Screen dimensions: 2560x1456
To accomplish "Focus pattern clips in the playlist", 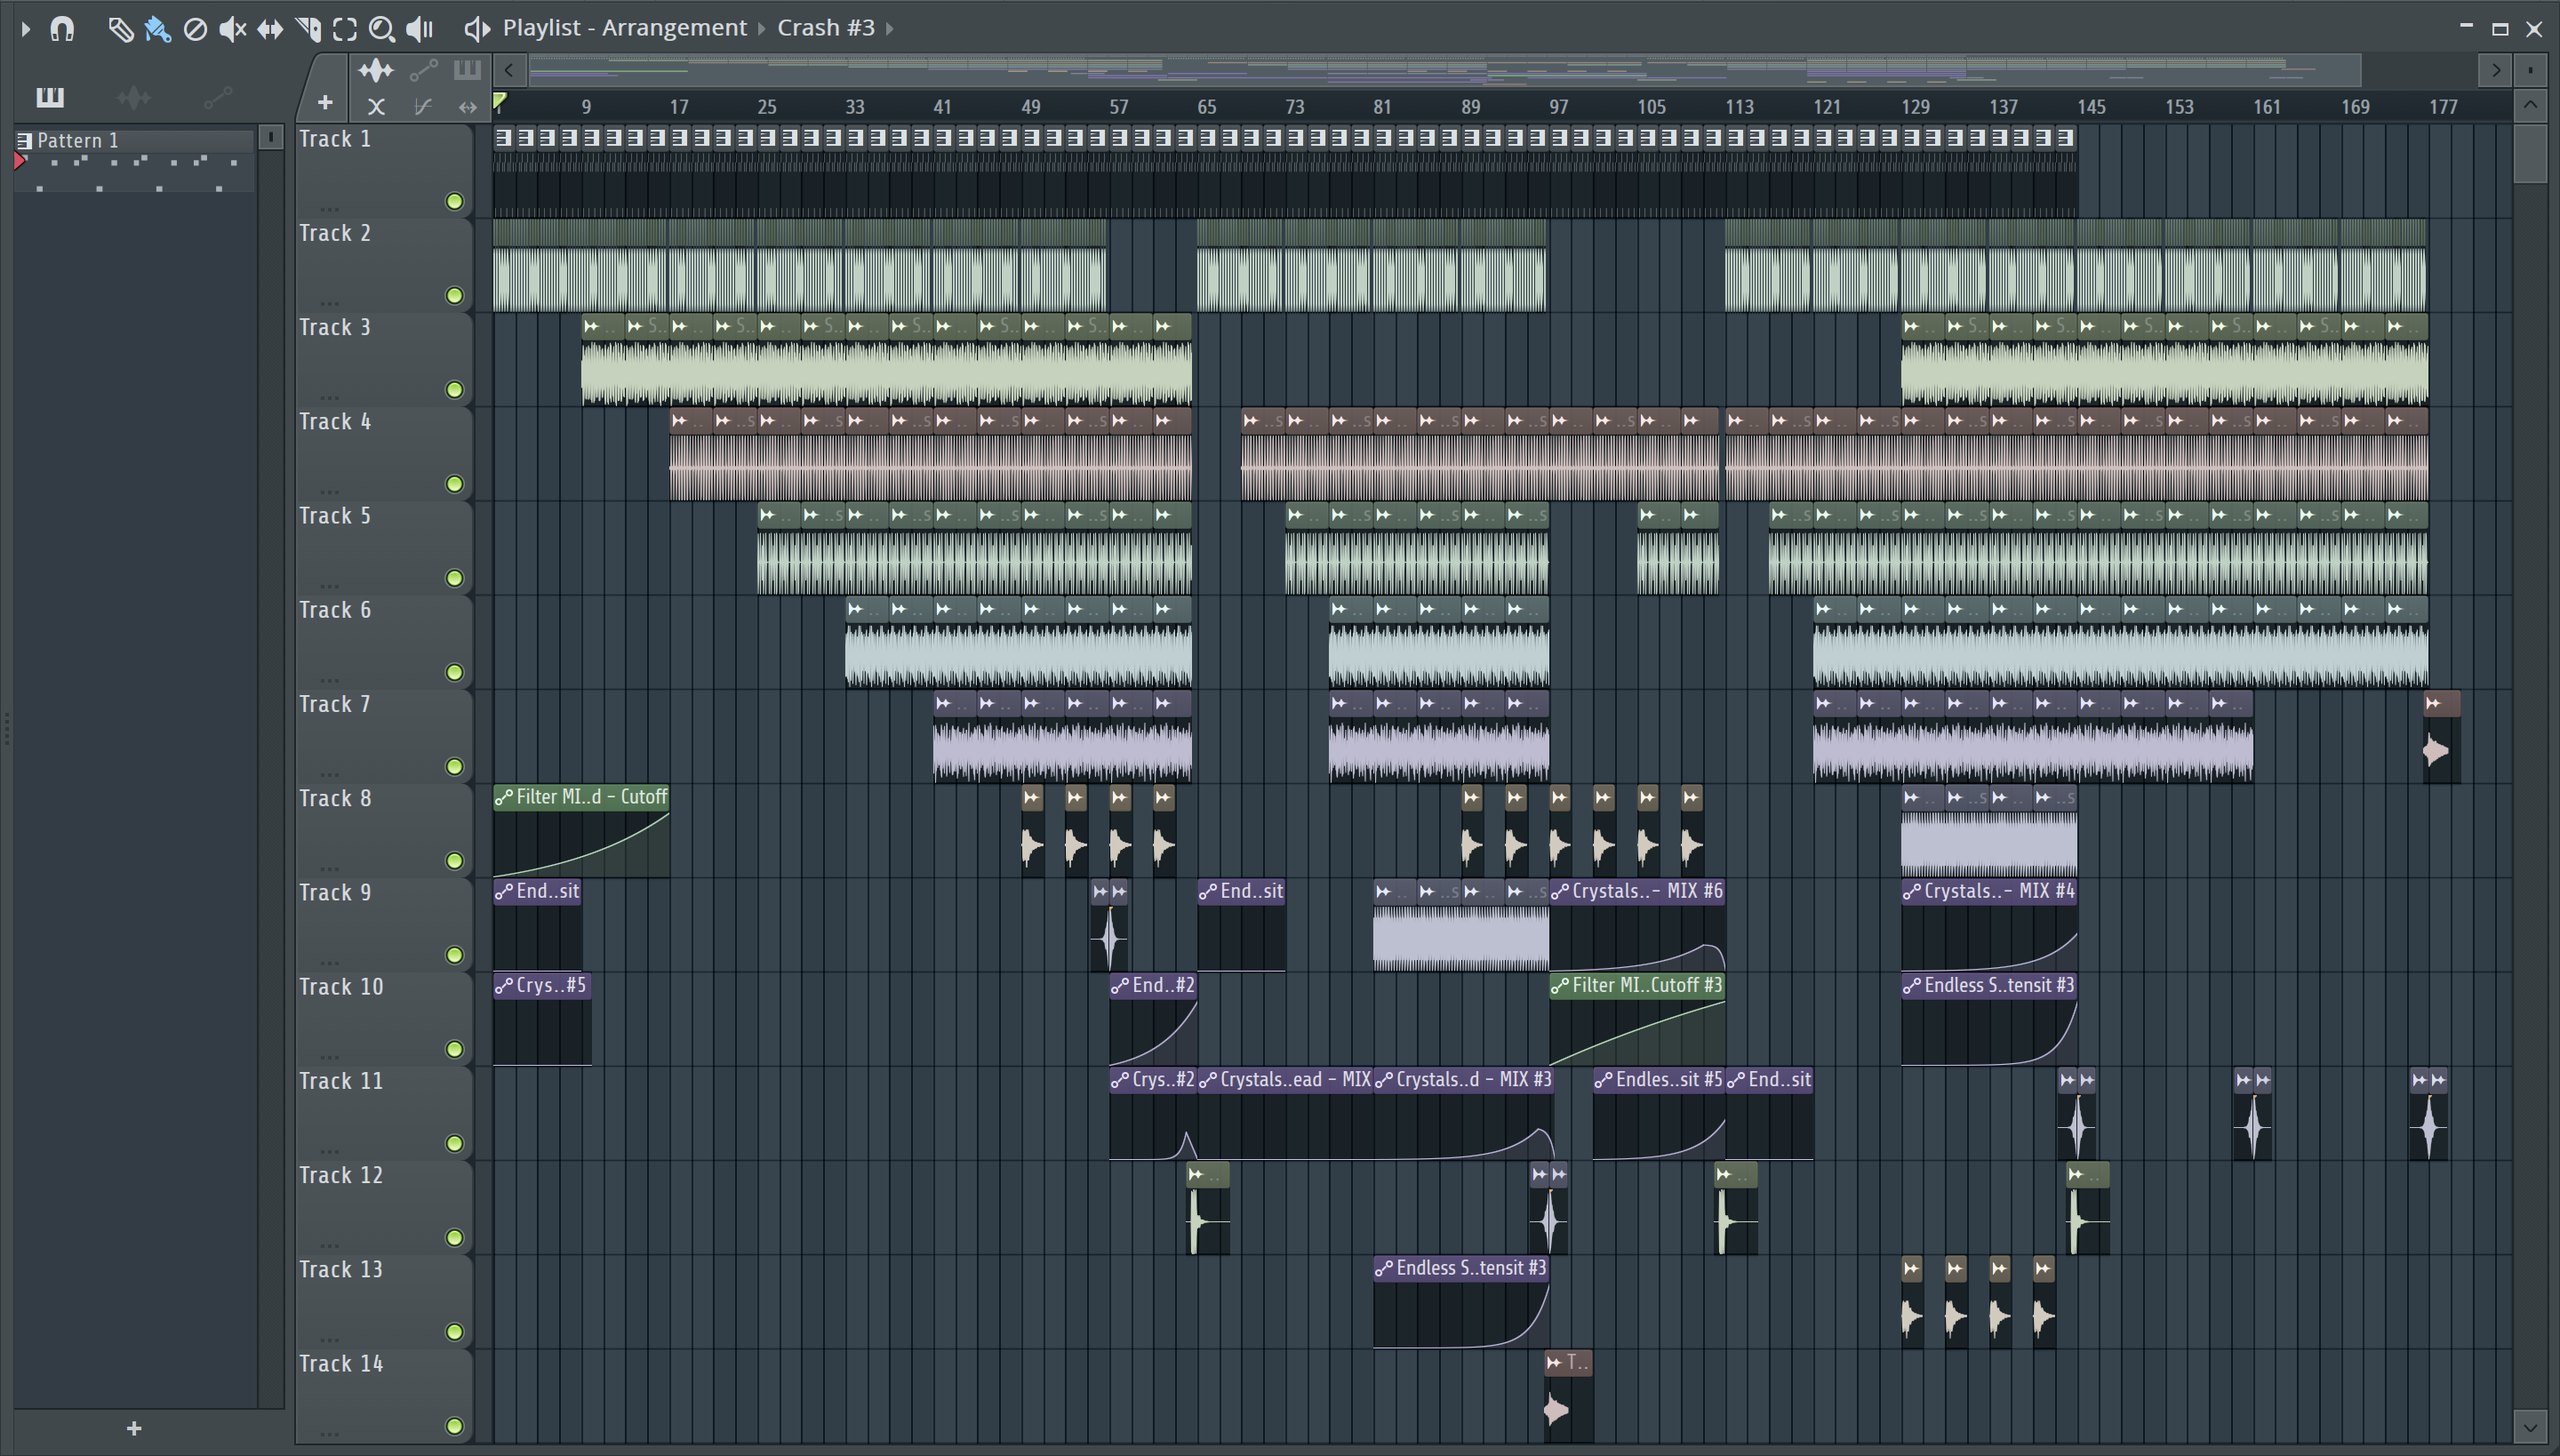I will (x=467, y=70).
